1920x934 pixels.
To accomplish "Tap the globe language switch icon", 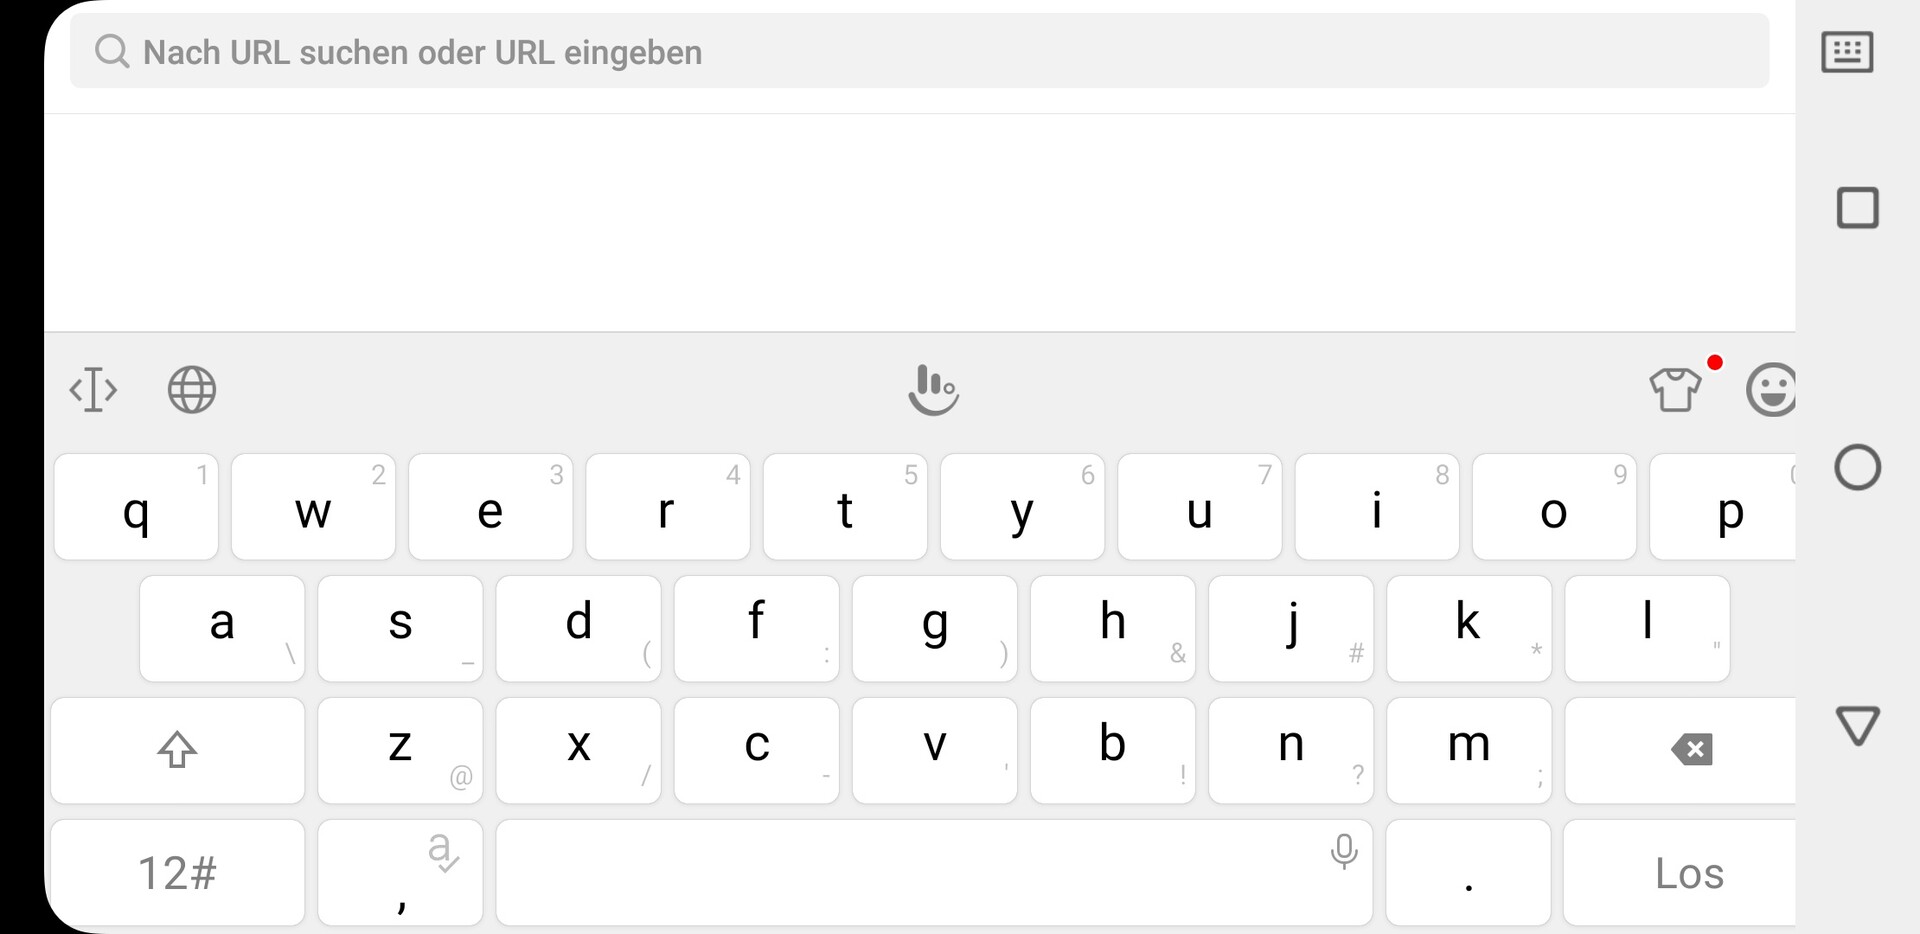I will point(191,390).
